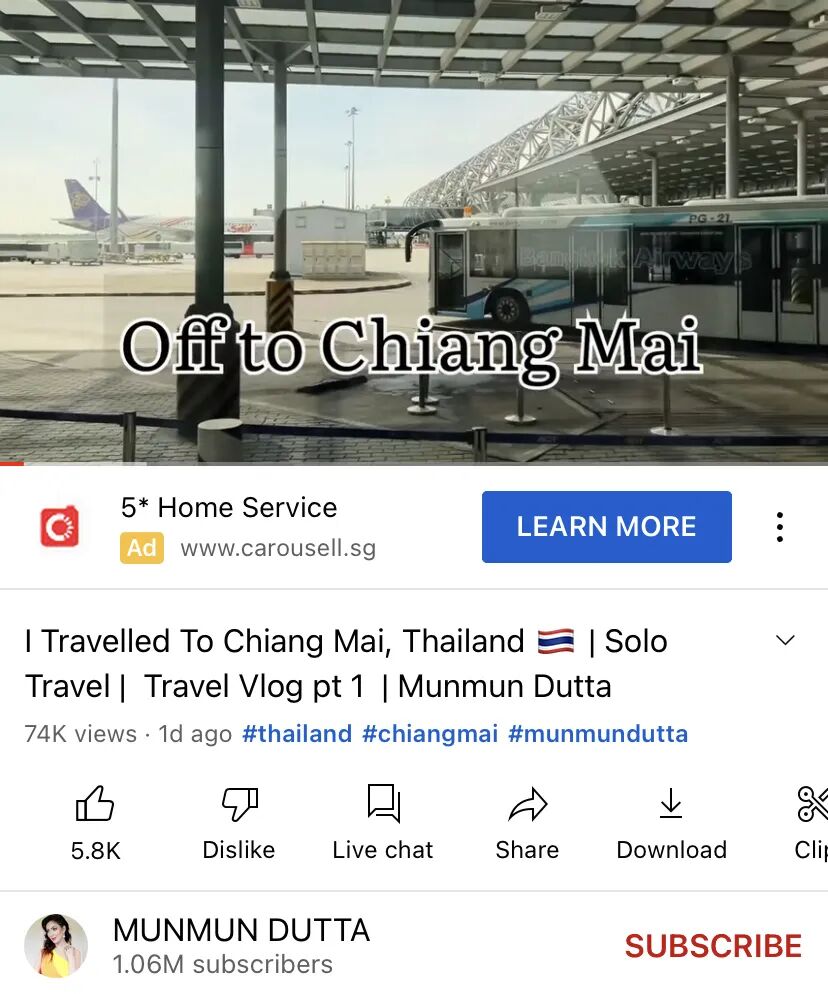Tap the Share arrow icon
The height and width of the screenshot is (994, 828).
(x=527, y=804)
